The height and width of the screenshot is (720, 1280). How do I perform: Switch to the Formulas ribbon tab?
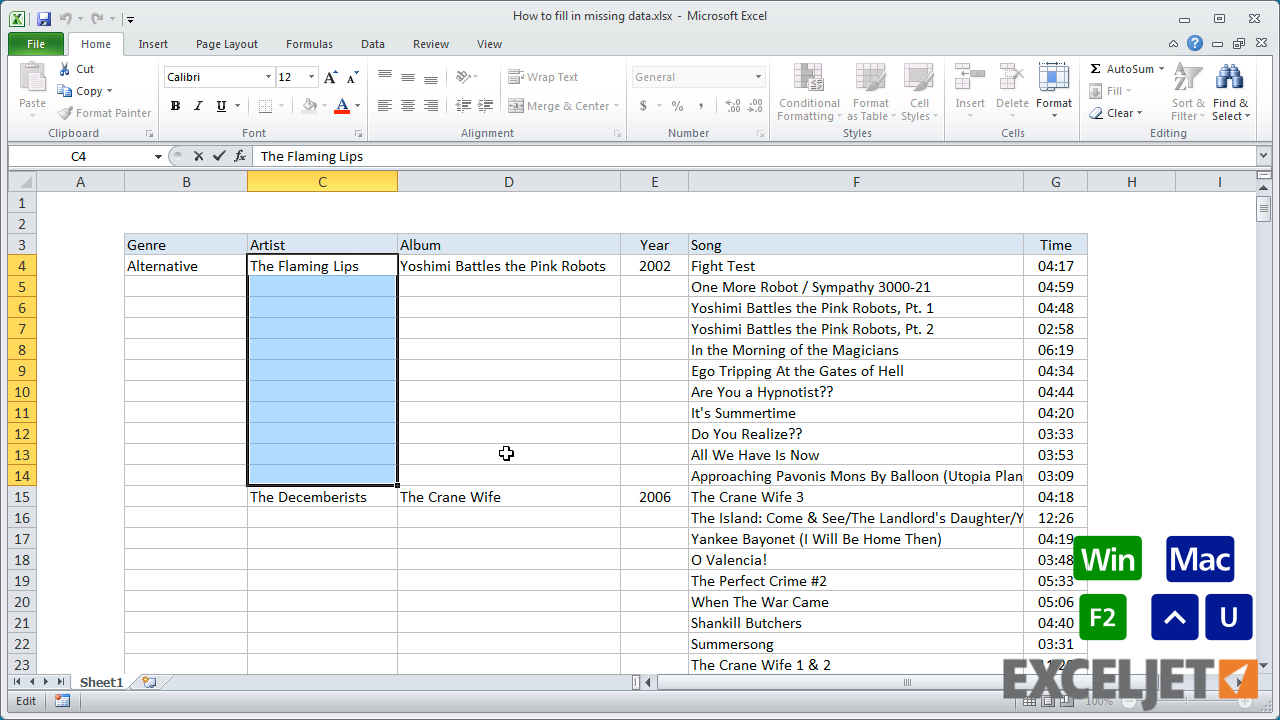coord(309,44)
